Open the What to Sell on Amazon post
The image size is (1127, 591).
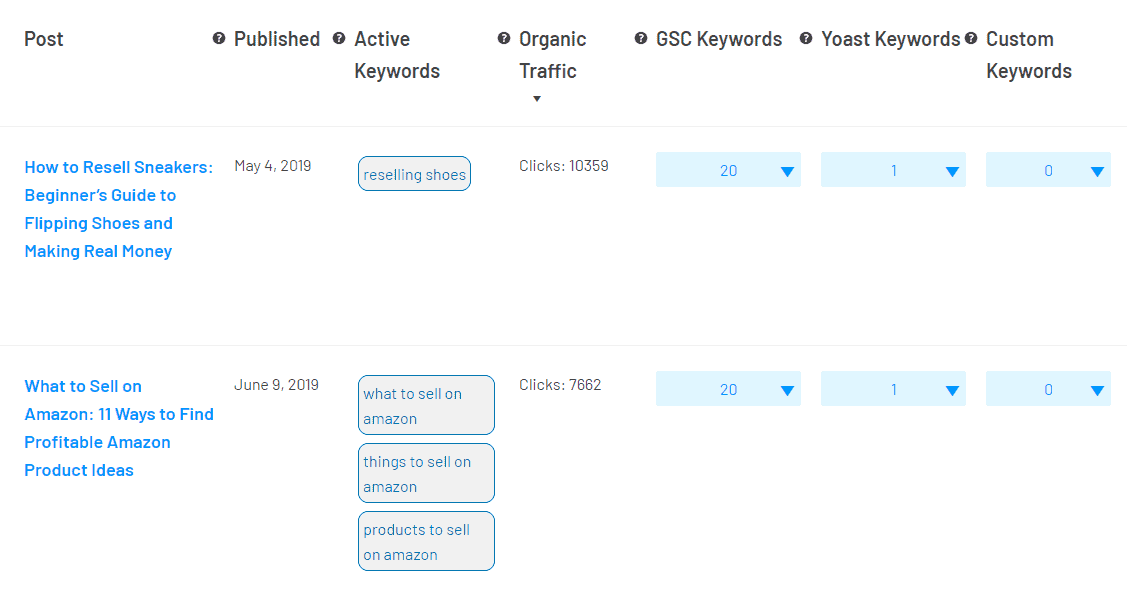(119, 428)
